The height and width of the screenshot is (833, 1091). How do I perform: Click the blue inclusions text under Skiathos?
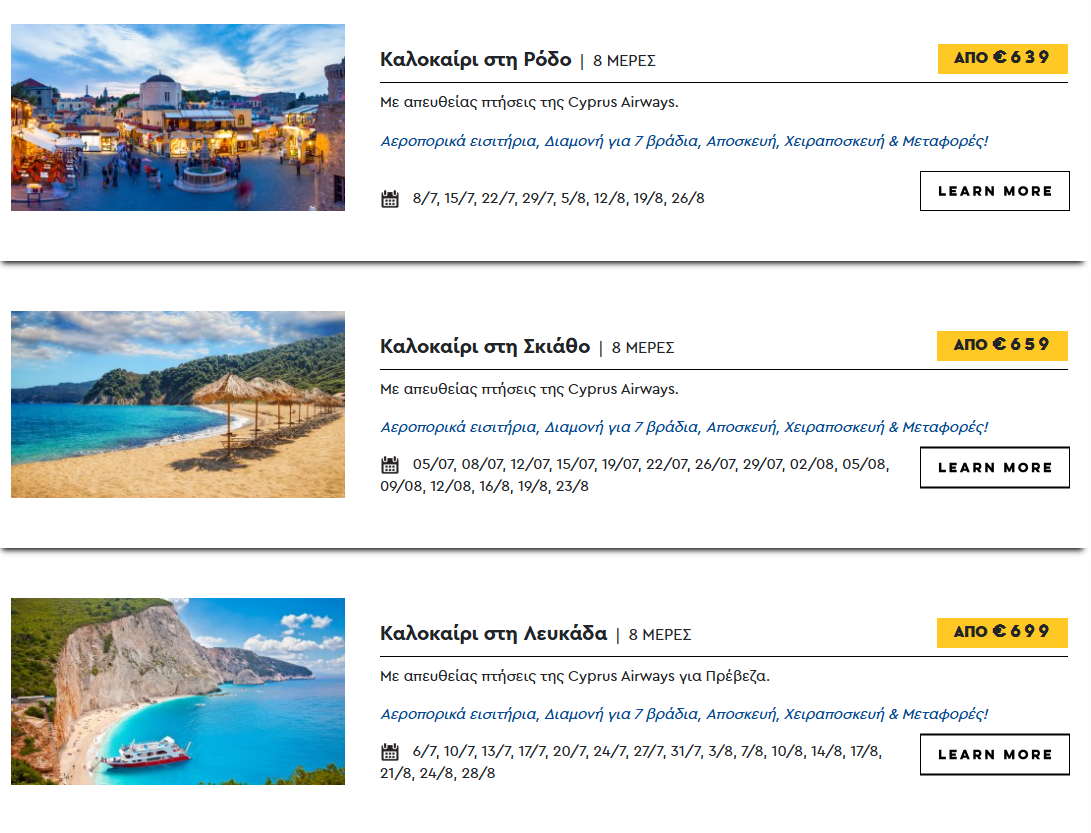pyautogui.click(x=684, y=427)
